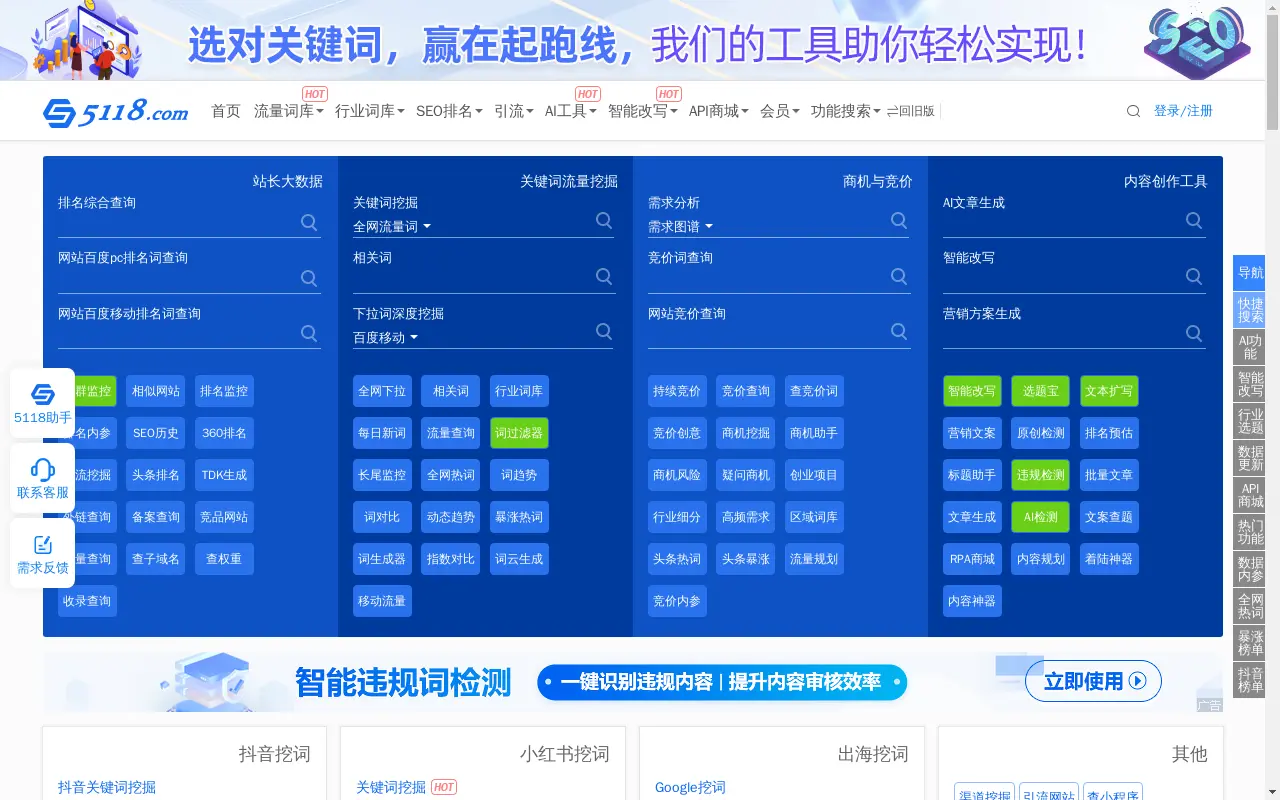Image resolution: width=1280 pixels, height=800 pixels.
Task: Click the 违规检测 button
Action: tap(1040, 475)
